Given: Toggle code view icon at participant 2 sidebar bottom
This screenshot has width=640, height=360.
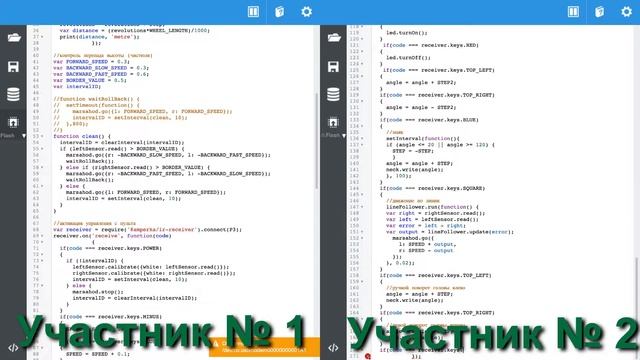Looking at the screenshot, I should 333,348.
